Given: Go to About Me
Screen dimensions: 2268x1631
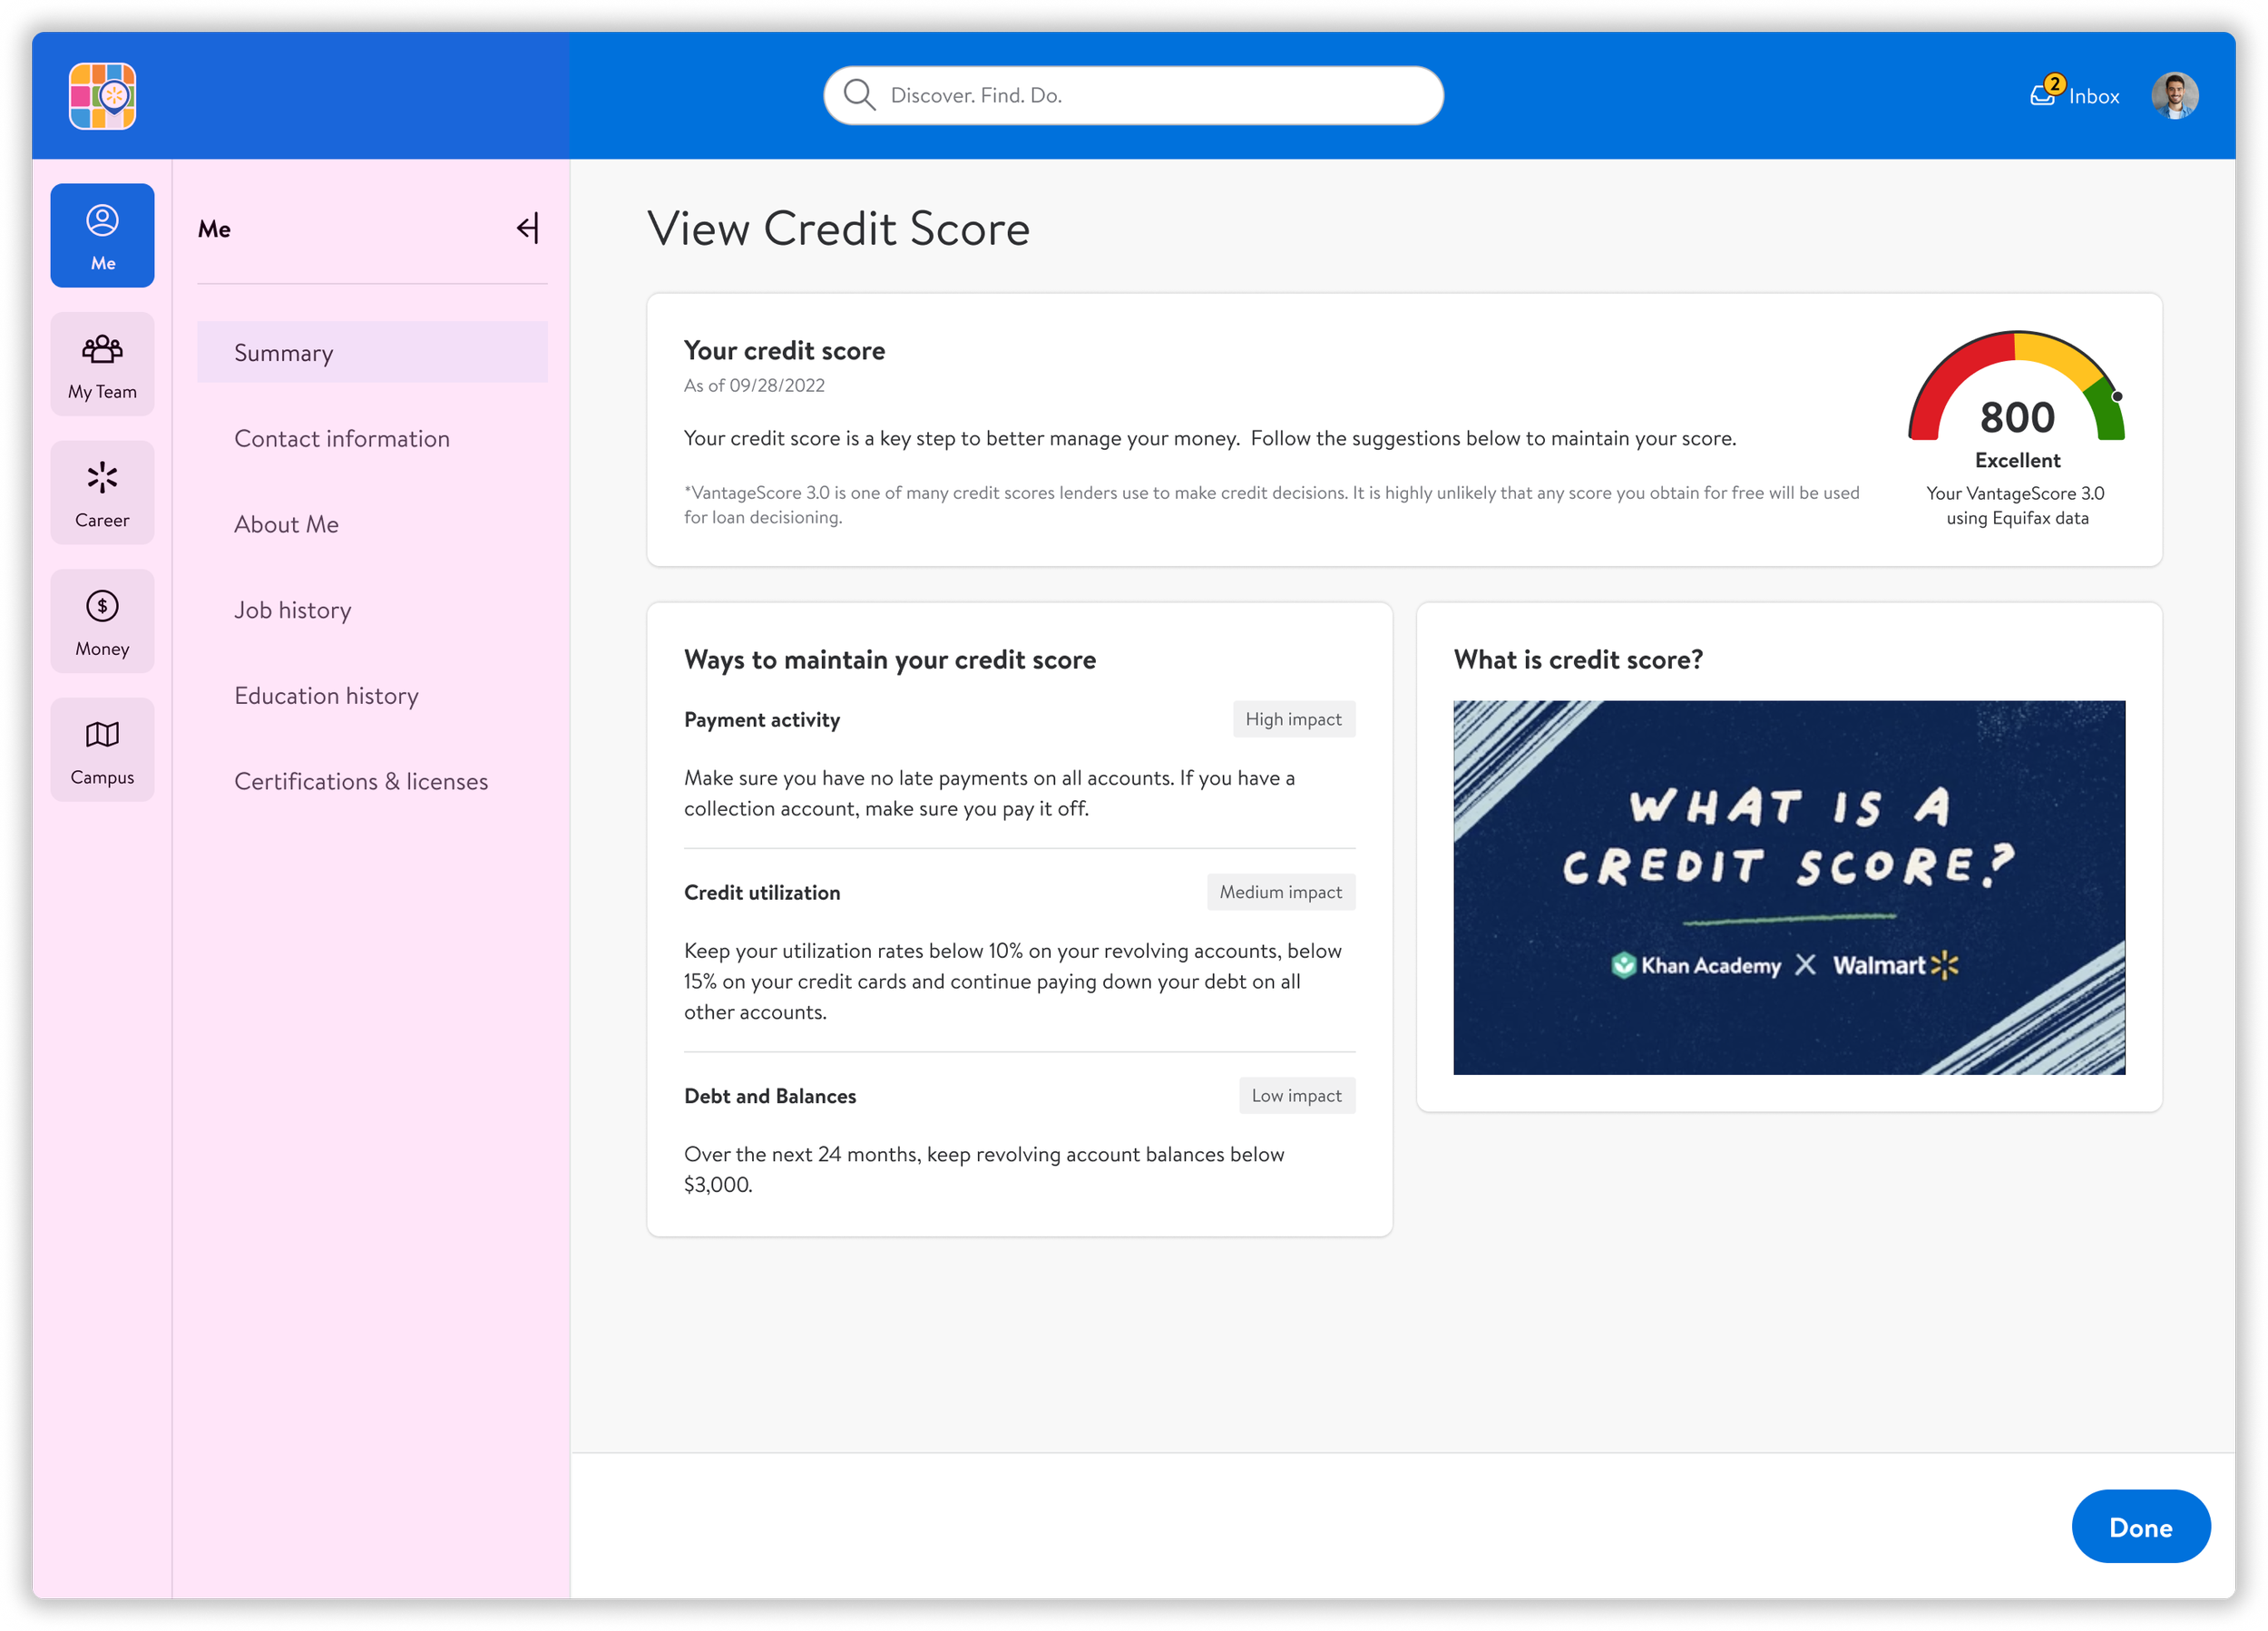Looking at the screenshot, I should point(286,525).
